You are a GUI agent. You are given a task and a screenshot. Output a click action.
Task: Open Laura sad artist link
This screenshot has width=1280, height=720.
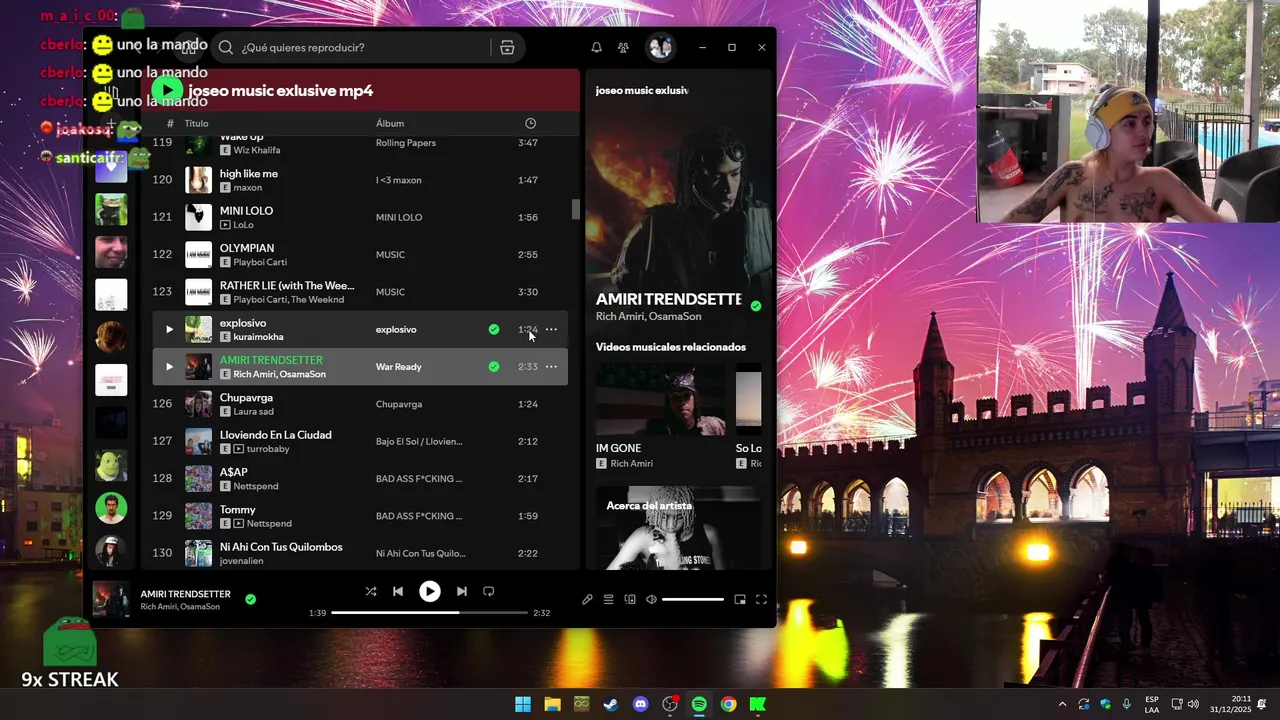(253, 411)
